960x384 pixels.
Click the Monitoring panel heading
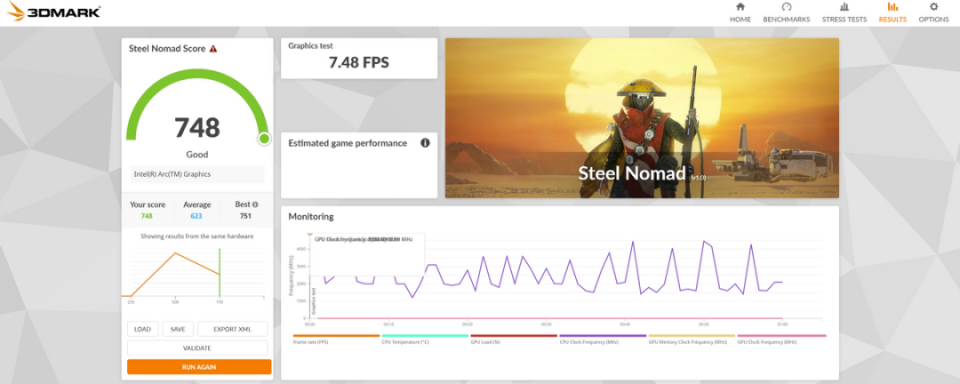[x=311, y=217]
